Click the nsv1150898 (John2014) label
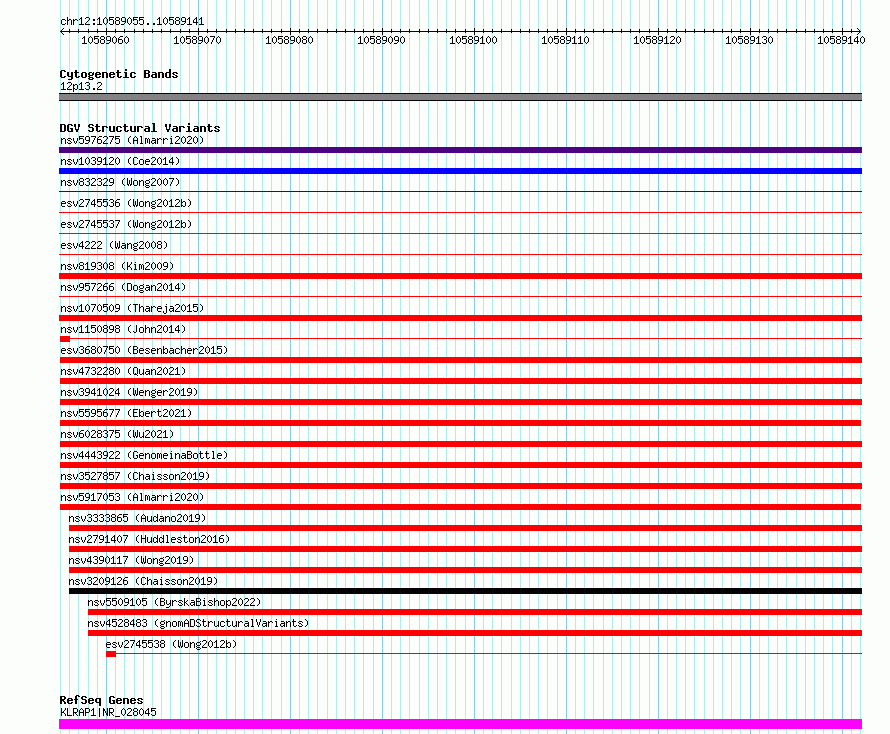Image resolution: width=890 pixels, height=734 pixels. 123,329
